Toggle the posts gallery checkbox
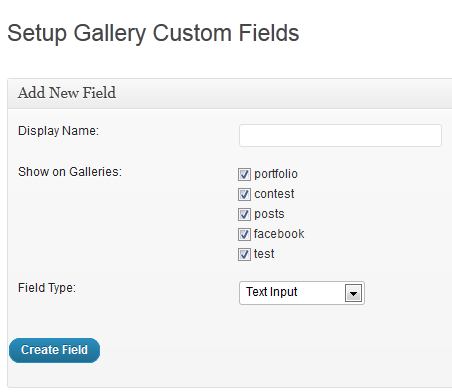 [x=244, y=214]
